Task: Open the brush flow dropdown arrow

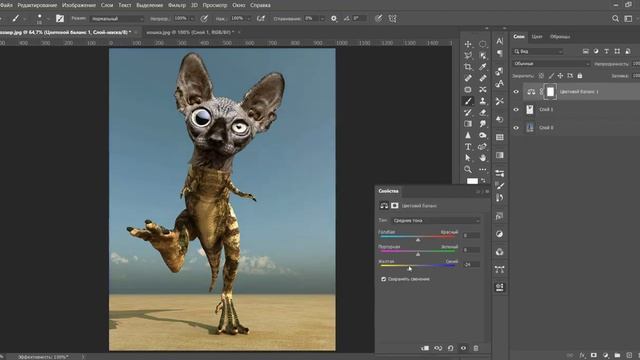Action: coord(249,19)
